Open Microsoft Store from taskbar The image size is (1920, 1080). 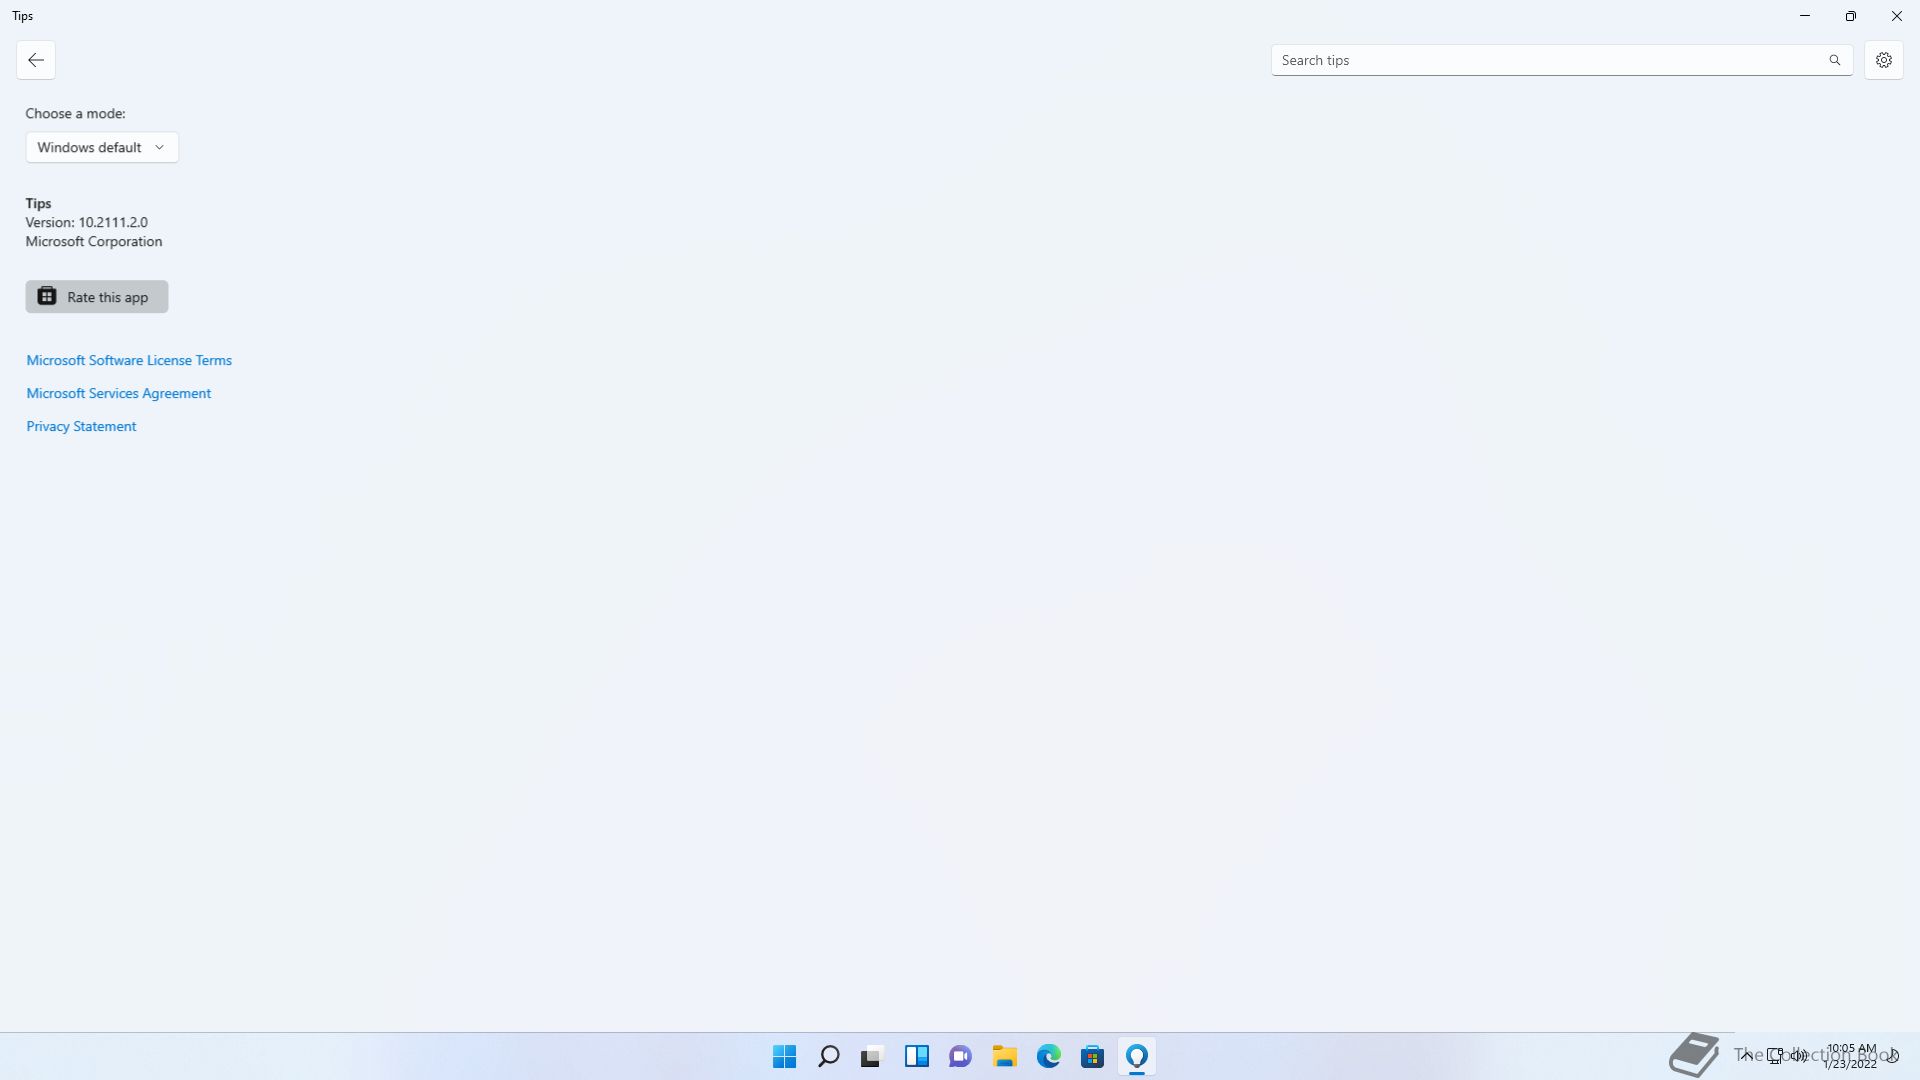click(x=1093, y=1056)
